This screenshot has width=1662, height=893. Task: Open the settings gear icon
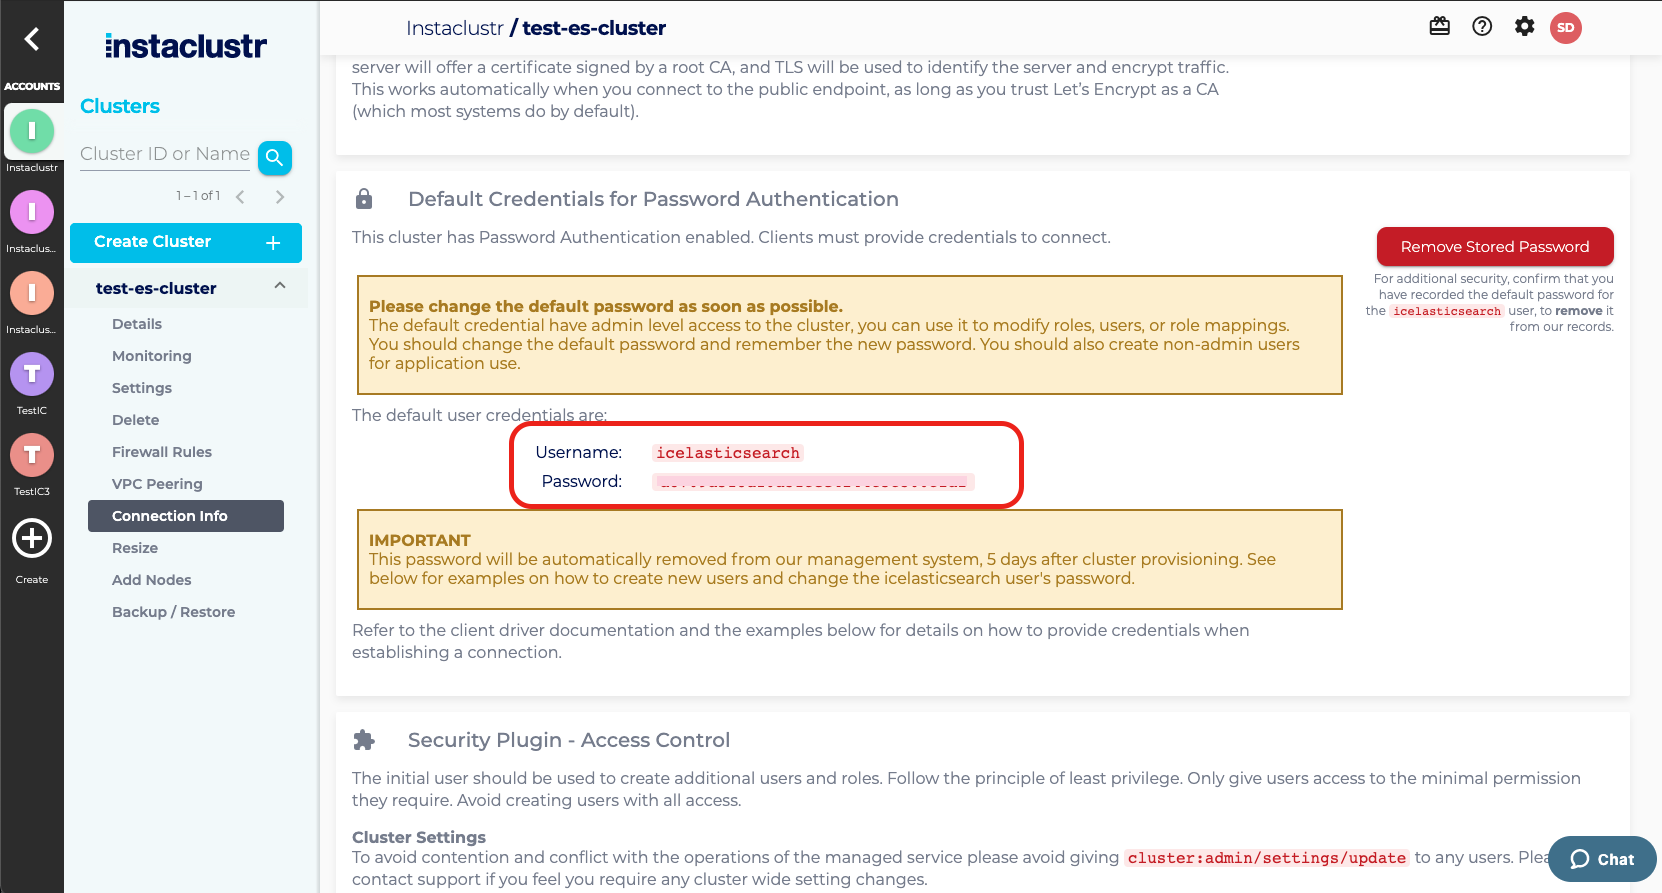pos(1524,26)
